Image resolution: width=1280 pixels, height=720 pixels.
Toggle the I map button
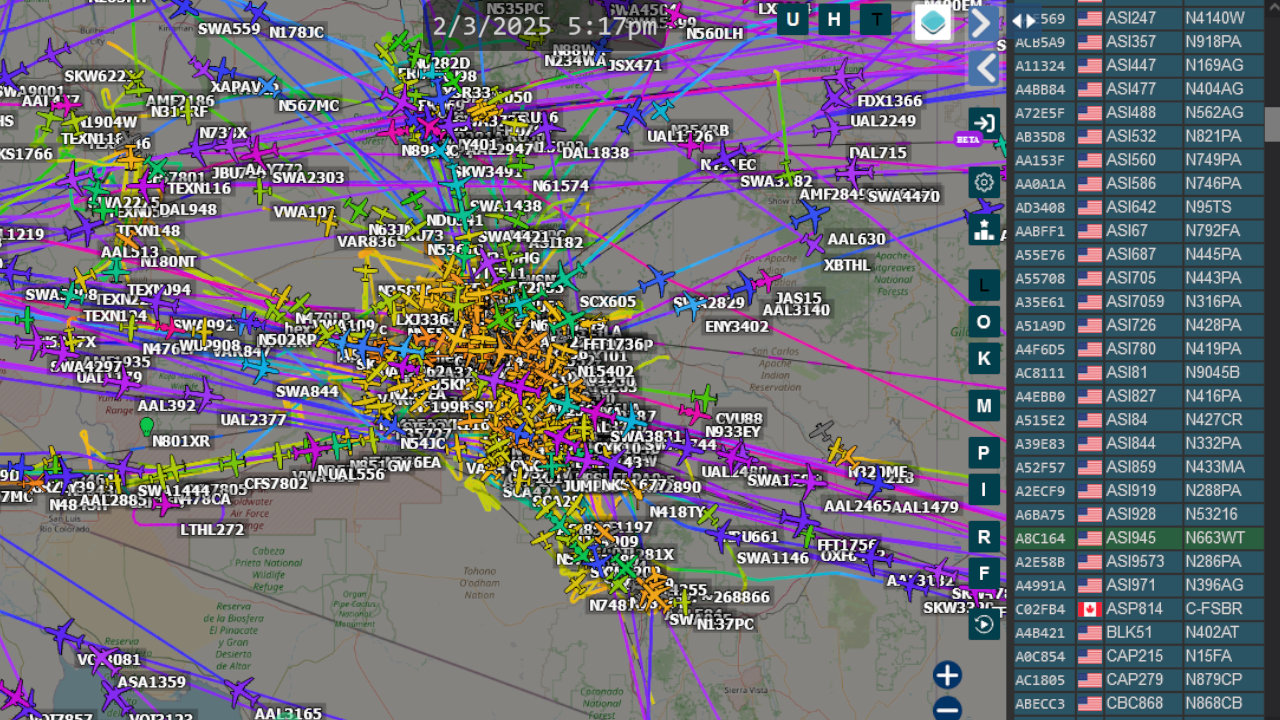tap(984, 490)
